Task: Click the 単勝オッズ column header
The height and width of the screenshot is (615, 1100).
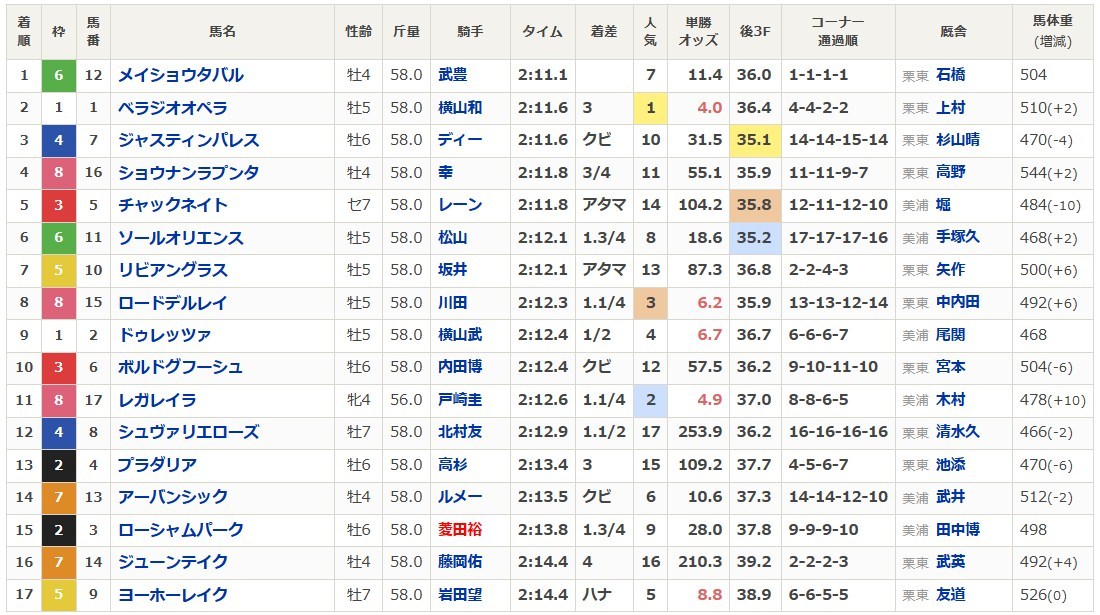Action: (698, 32)
